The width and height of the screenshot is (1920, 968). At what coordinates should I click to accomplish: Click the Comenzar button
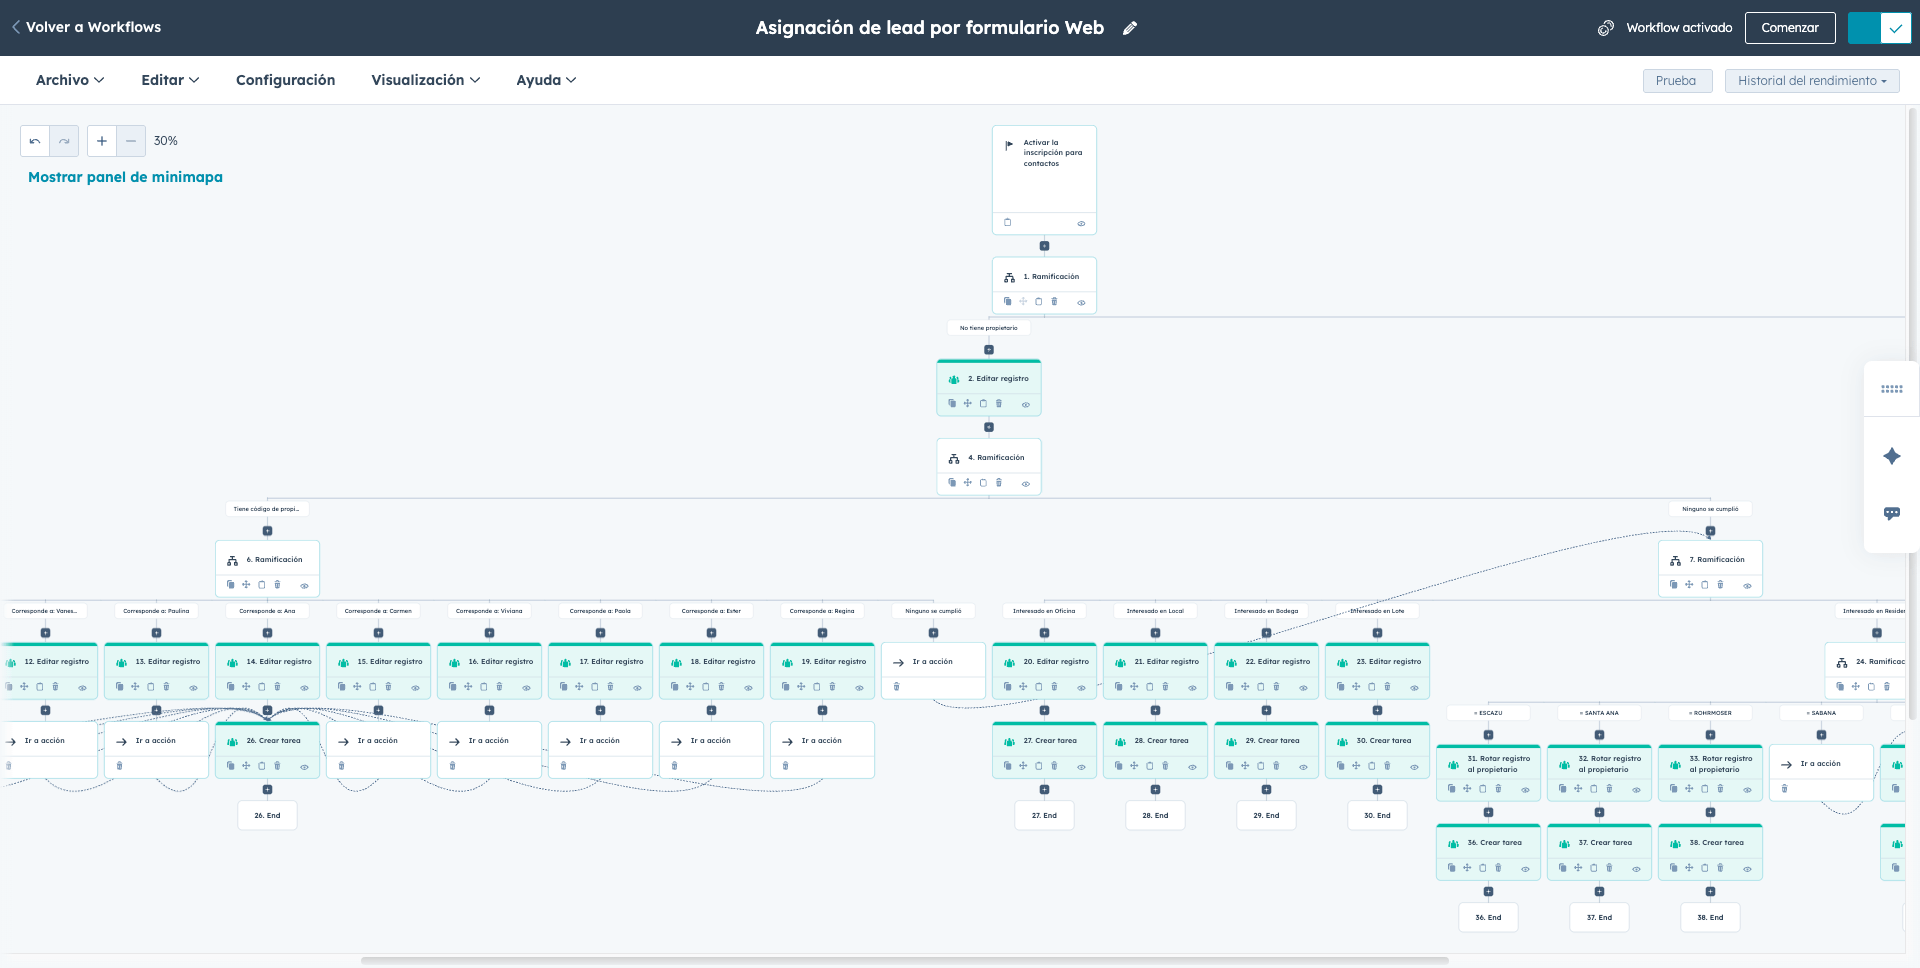[x=1789, y=28]
